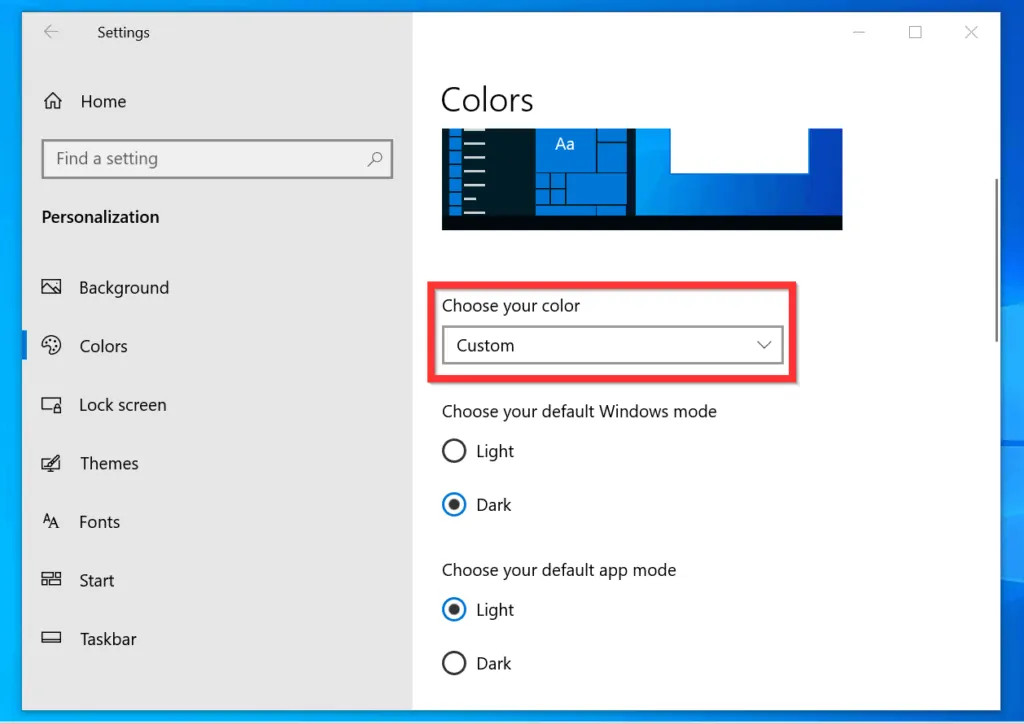
Task: Go back using the back arrow
Action: point(51,32)
